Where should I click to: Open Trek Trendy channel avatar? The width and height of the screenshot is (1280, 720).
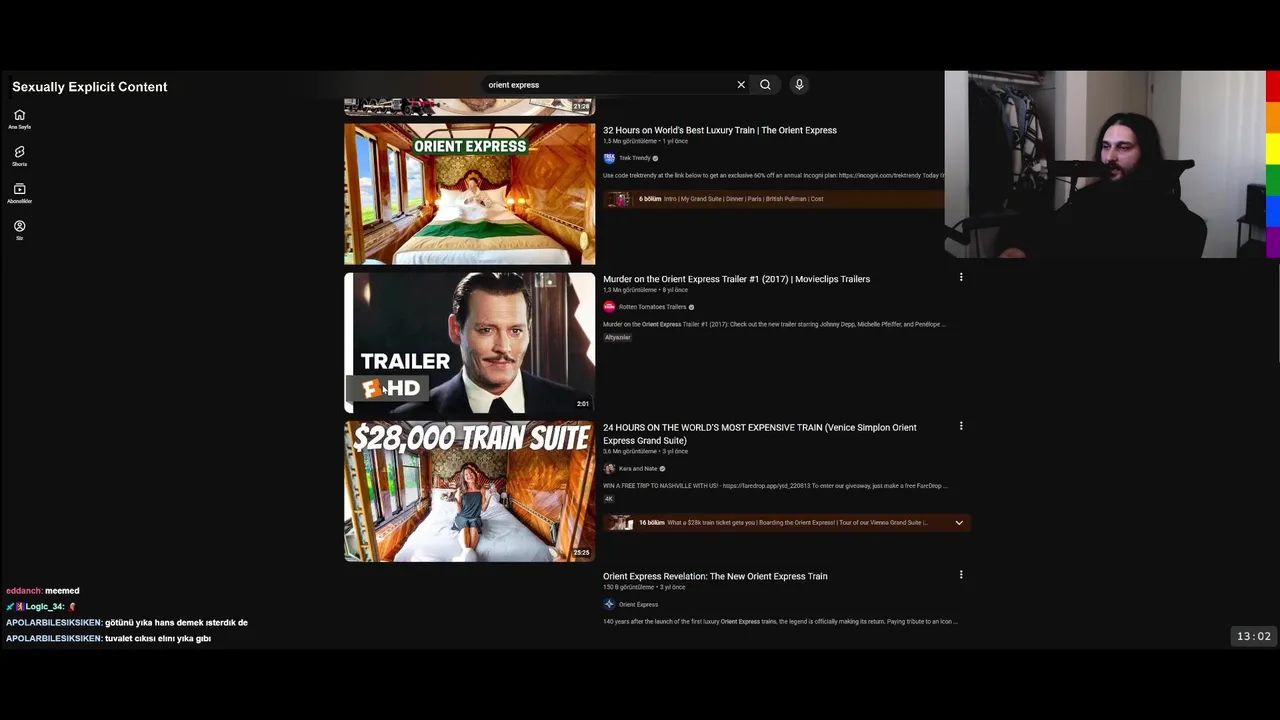pyautogui.click(x=609, y=158)
